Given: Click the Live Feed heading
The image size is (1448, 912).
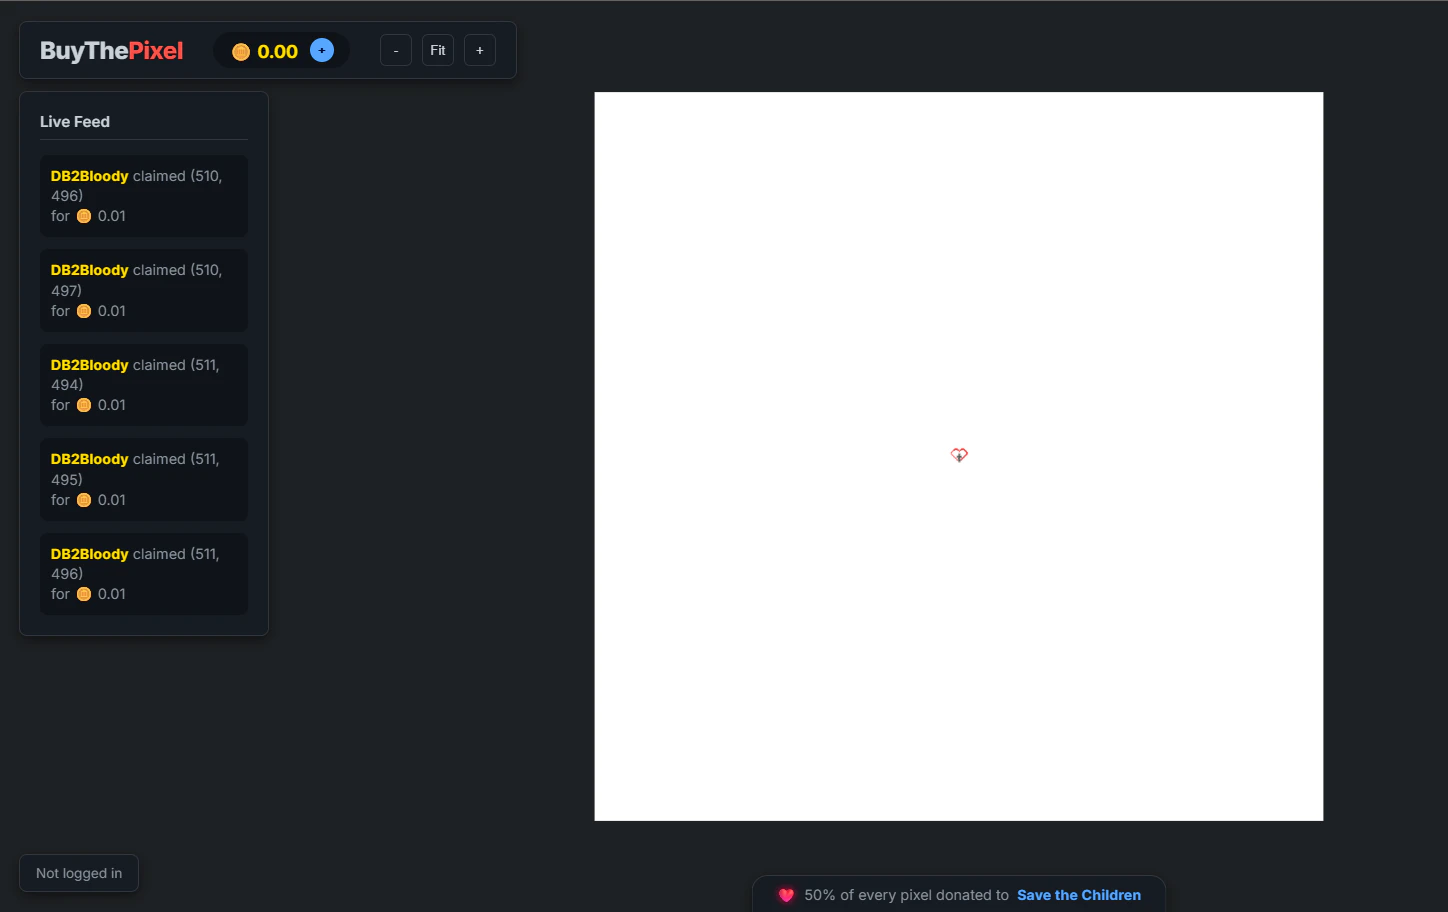Looking at the screenshot, I should 75,122.
